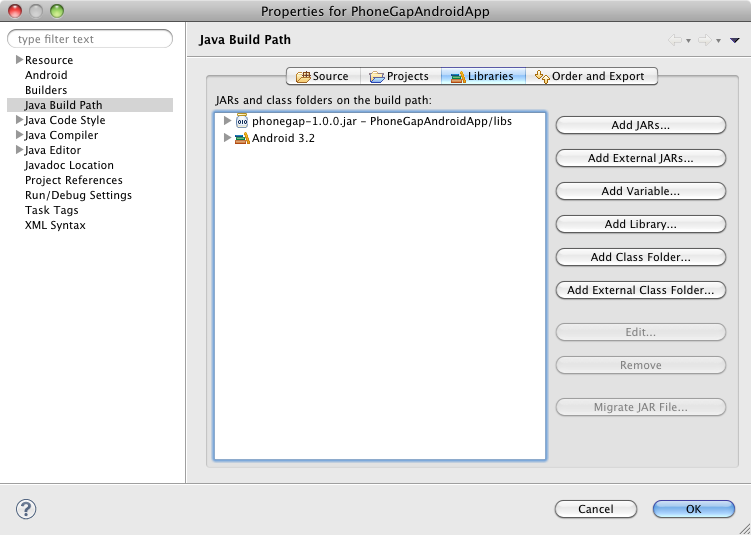The width and height of the screenshot is (751, 535).
Task: Select Java Build Path item
Action: pos(90,105)
